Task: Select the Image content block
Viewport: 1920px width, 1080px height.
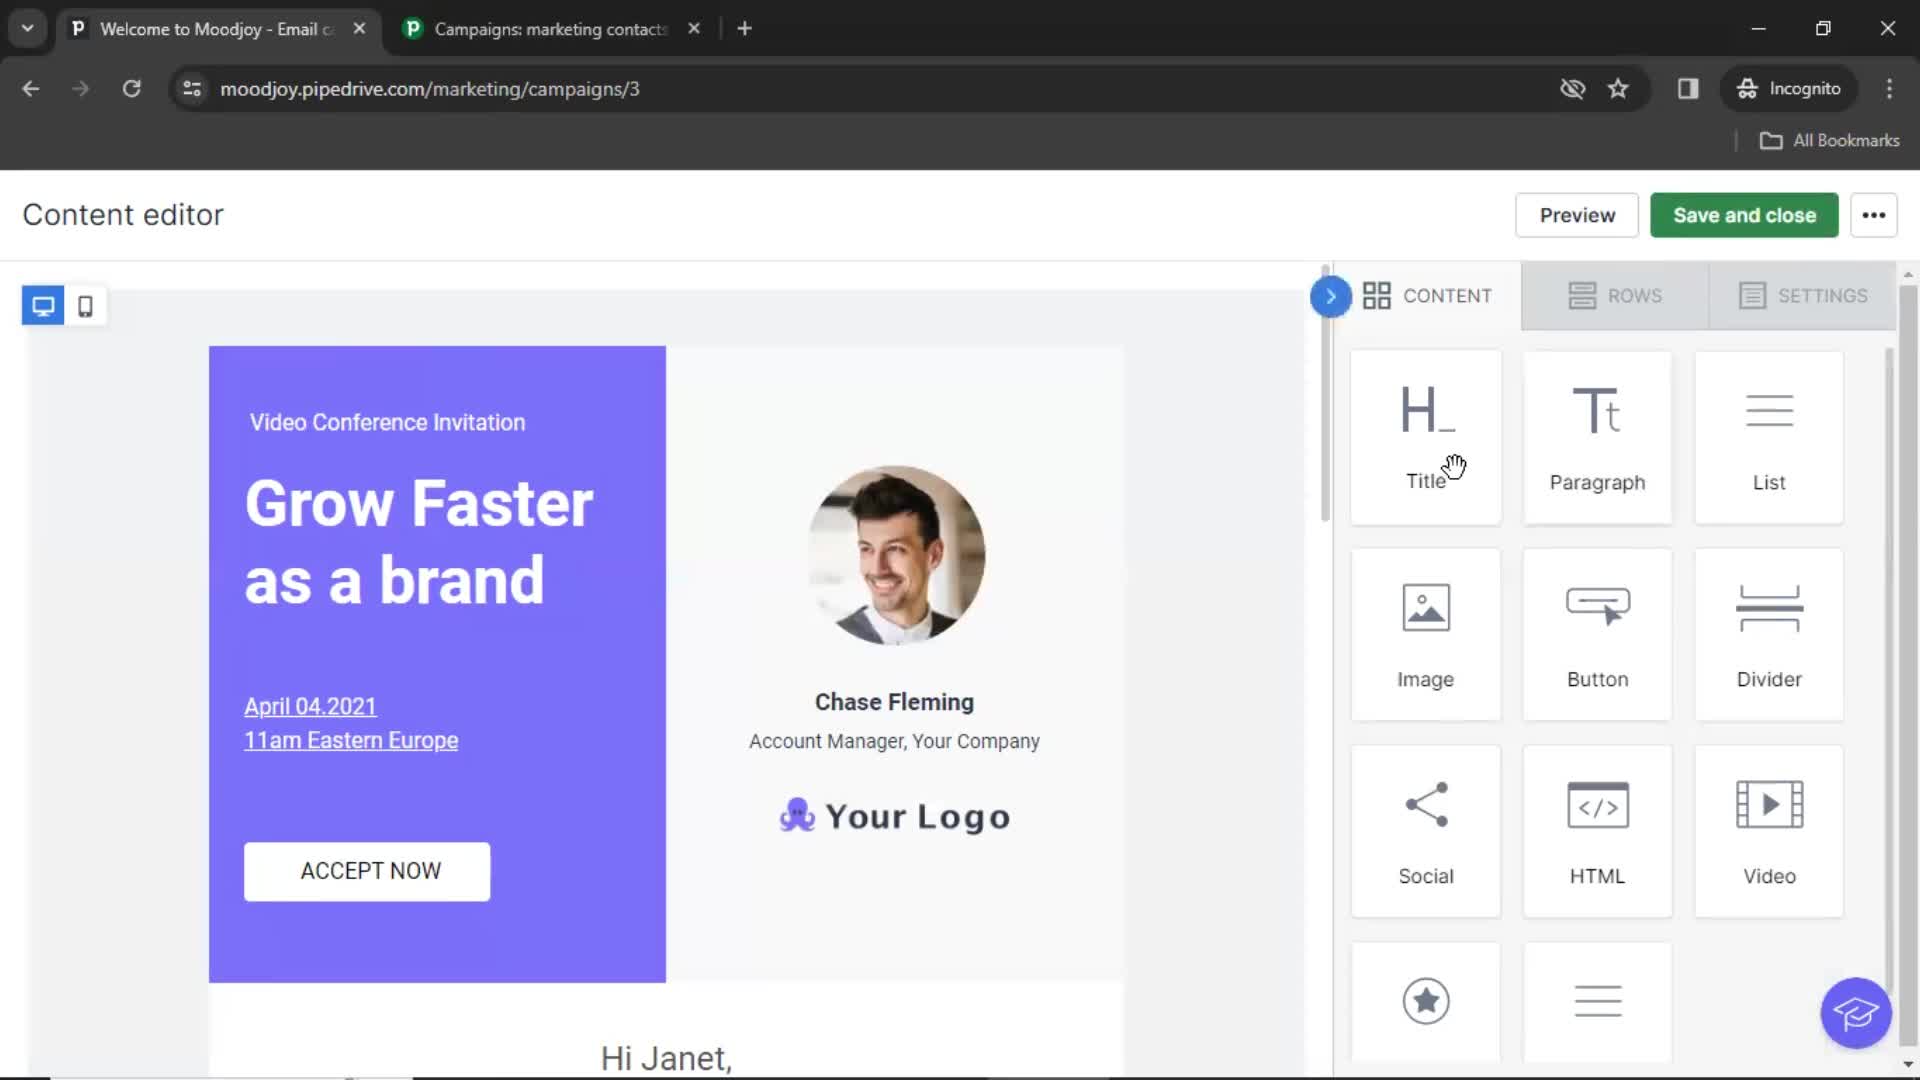Action: tap(1425, 633)
